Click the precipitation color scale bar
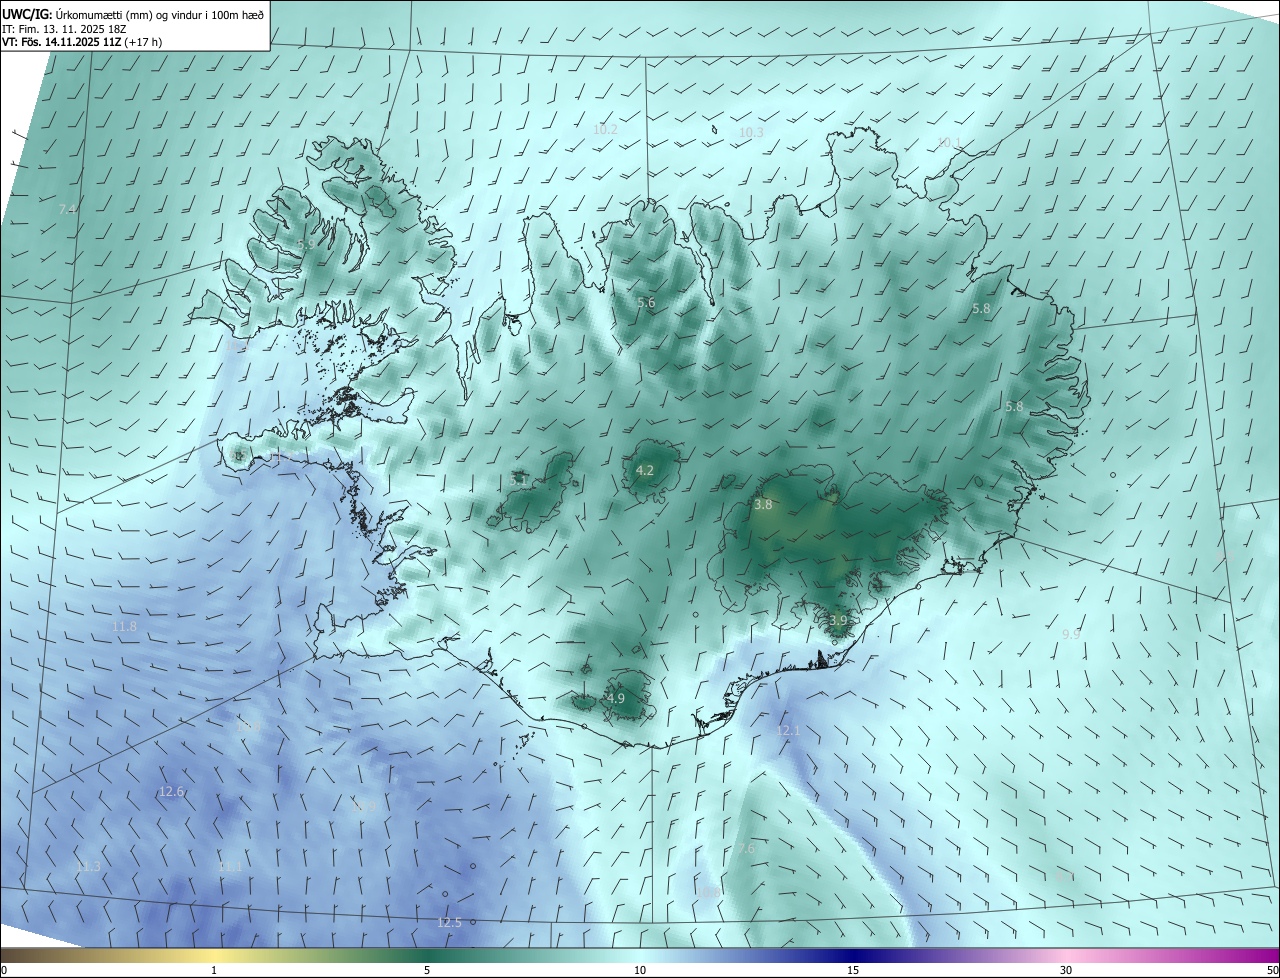The height and width of the screenshot is (978, 1280). pyautogui.click(x=640, y=955)
